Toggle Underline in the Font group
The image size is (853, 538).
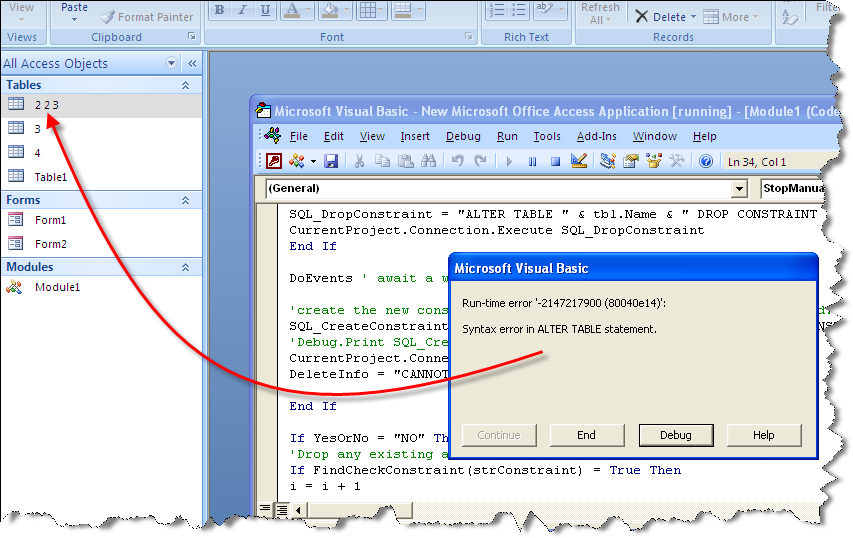(x=265, y=10)
